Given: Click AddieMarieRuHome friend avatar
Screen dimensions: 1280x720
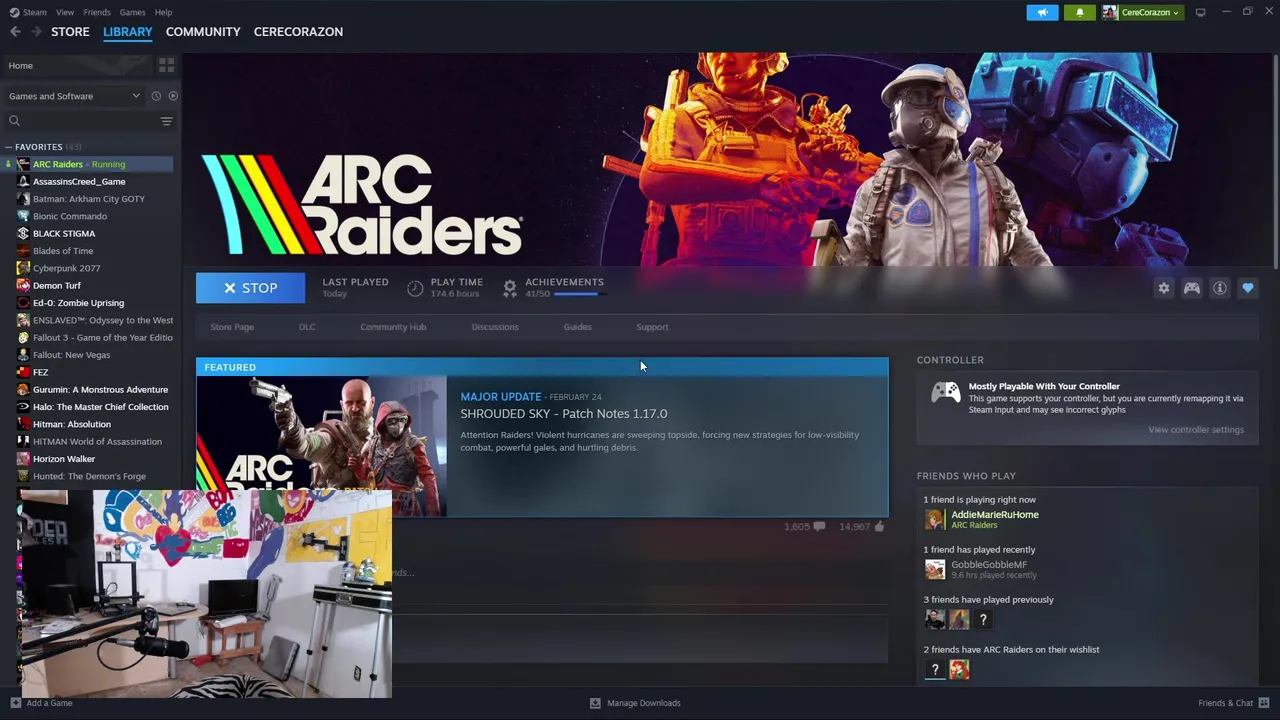Looking at the screenshot, I should 934,520.
